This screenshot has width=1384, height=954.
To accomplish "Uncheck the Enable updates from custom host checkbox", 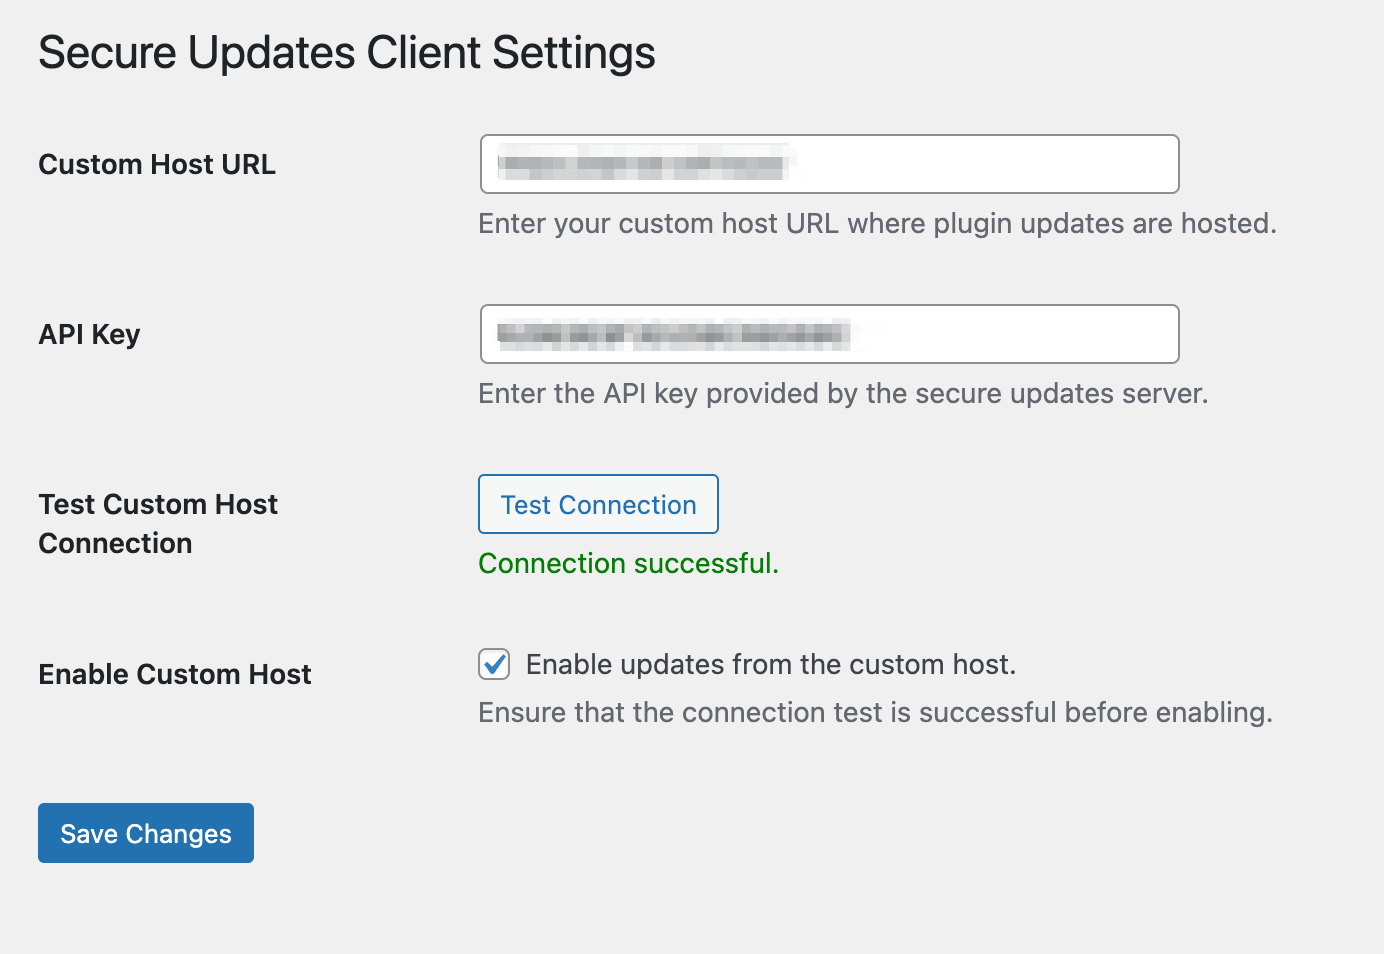I will tap(494, 664).
